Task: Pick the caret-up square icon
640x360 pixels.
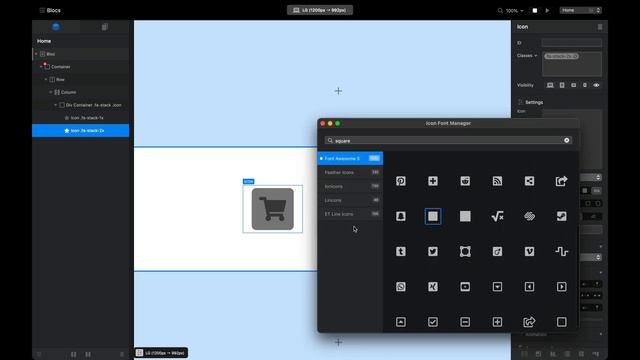Action: tap(401, 322)
